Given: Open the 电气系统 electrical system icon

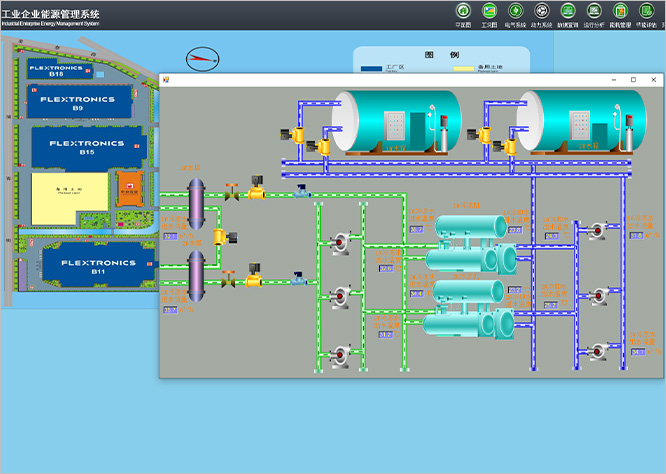Looking at the screenshot, I should tap(515, 11).
